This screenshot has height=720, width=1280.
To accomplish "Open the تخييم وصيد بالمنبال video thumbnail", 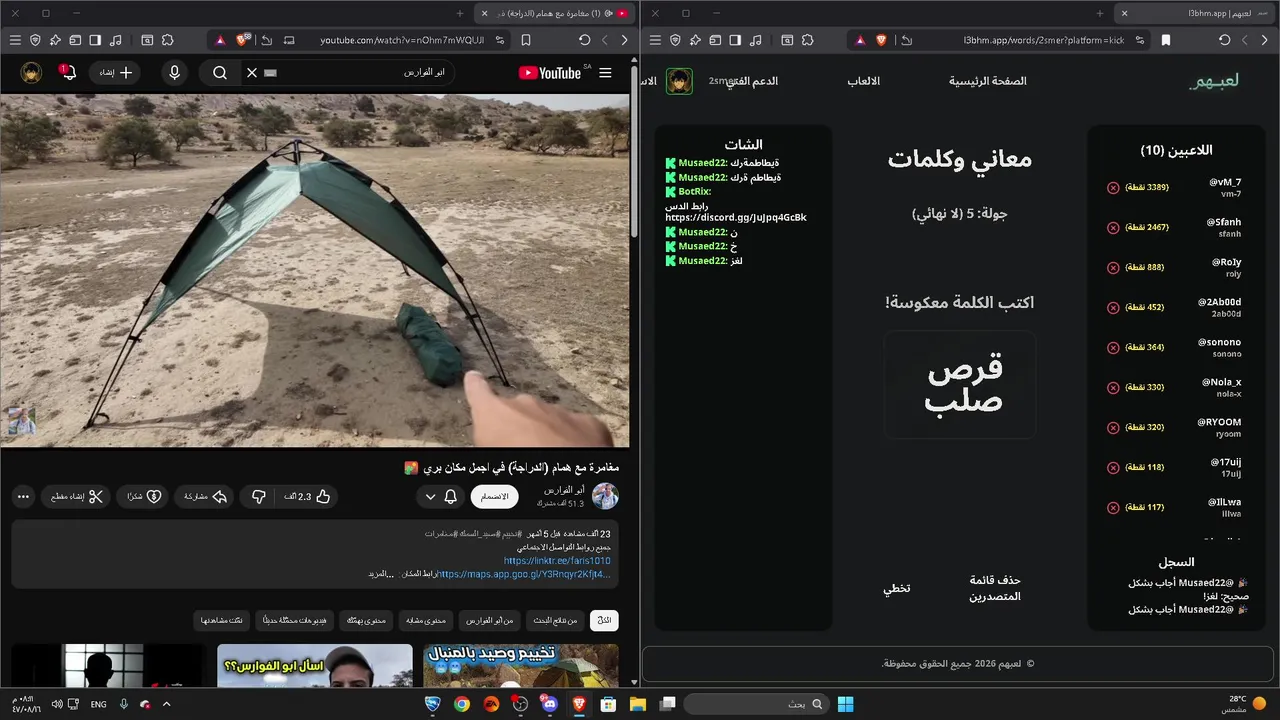I will pyautogui.click(x=520, y=666).
